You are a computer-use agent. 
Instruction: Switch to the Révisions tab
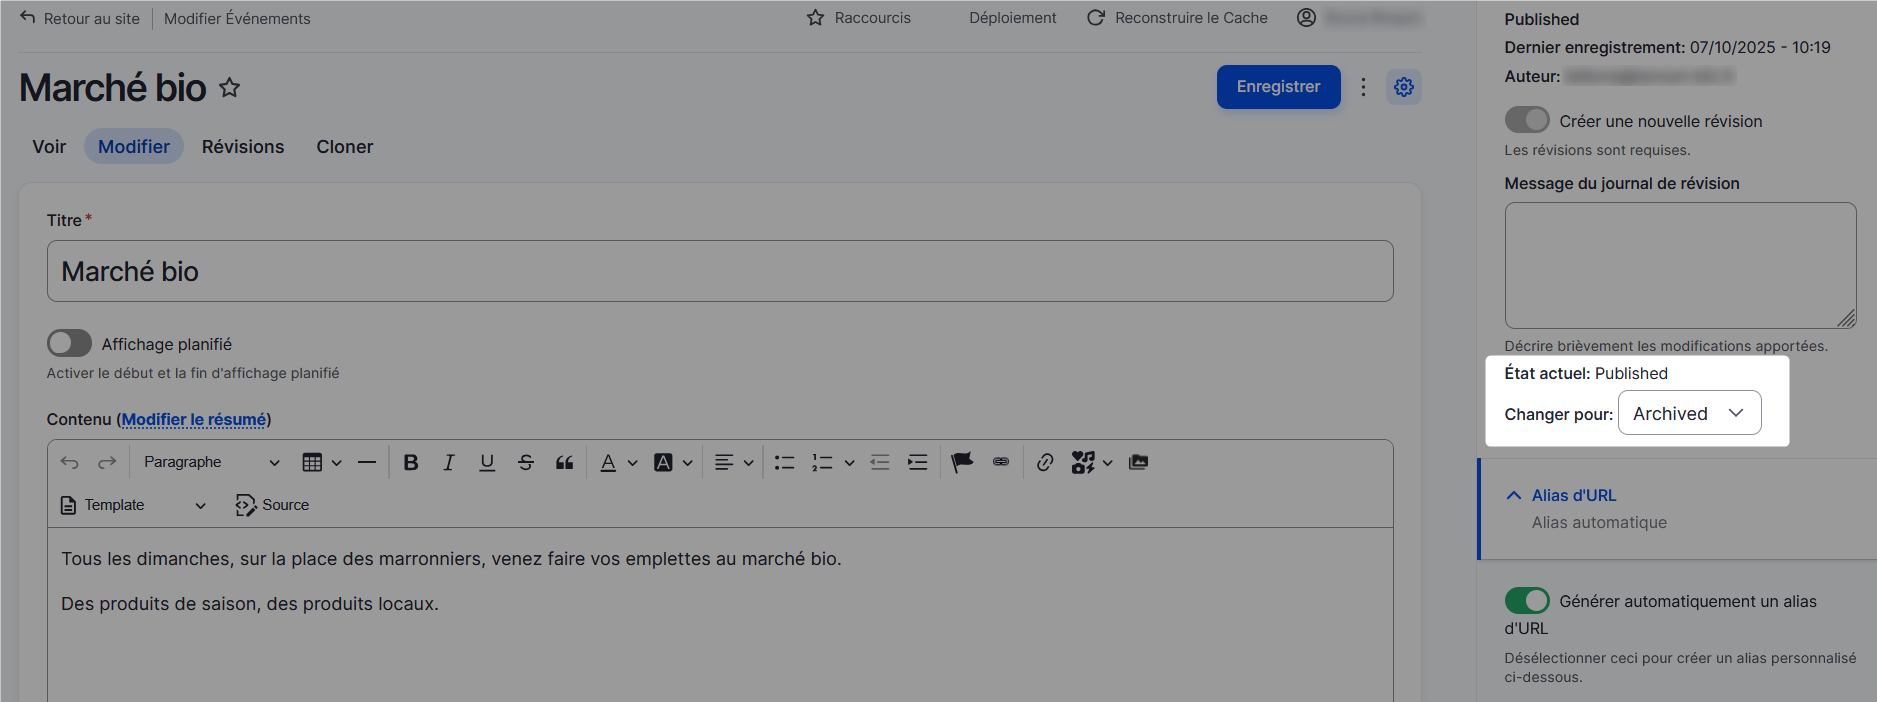click(243, 147)
